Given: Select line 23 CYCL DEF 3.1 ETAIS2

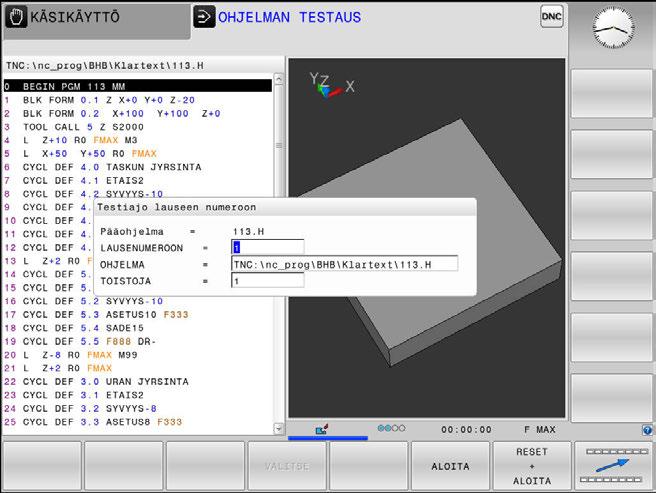Looking at the screenshot, I should [138, 395].
